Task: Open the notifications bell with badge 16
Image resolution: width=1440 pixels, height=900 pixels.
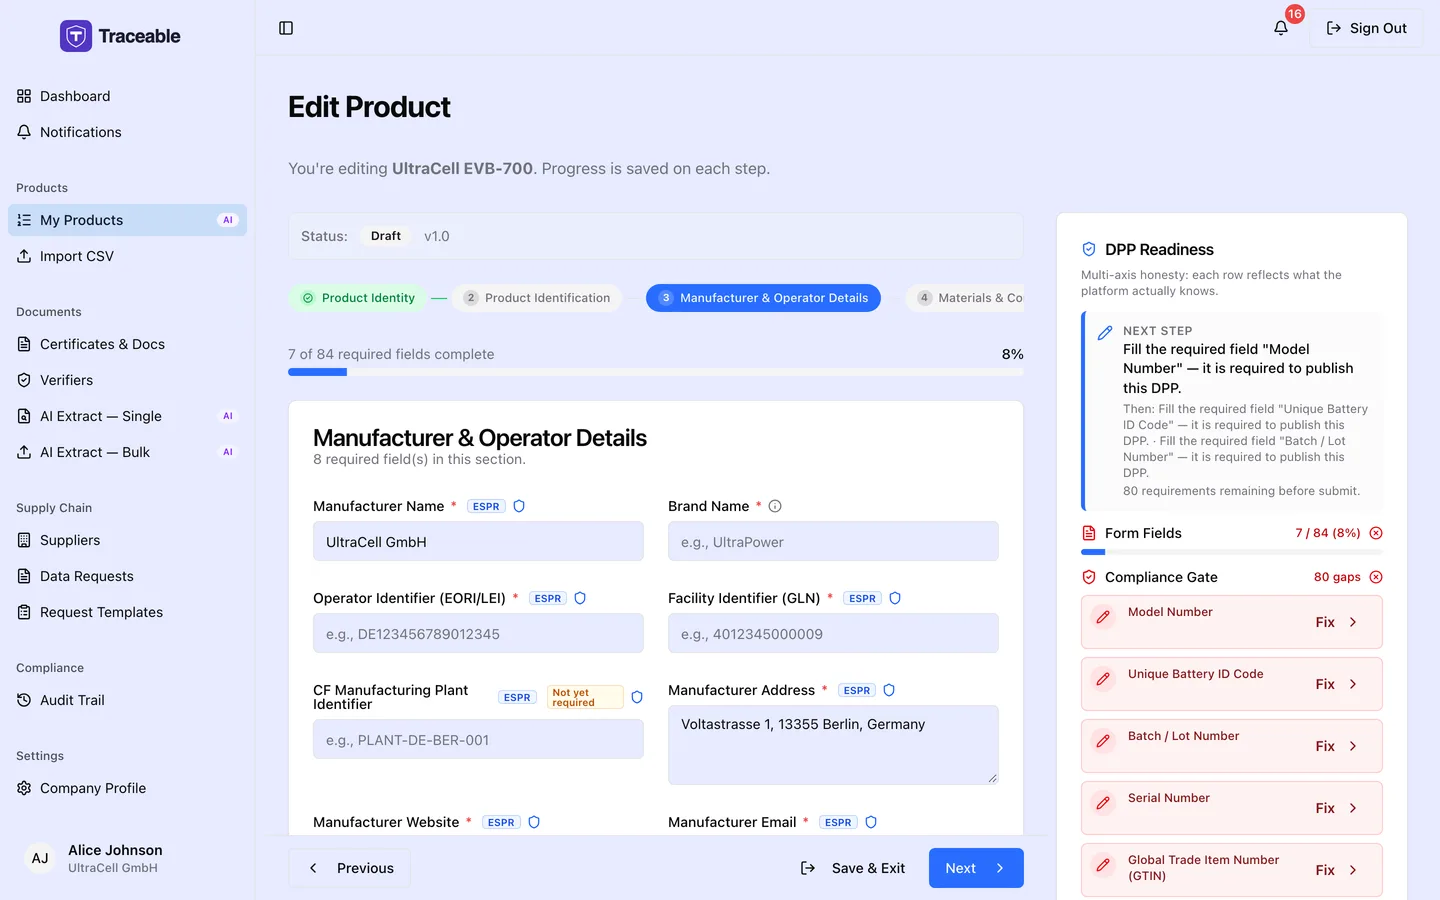Action: click(x=1281, y=28)
